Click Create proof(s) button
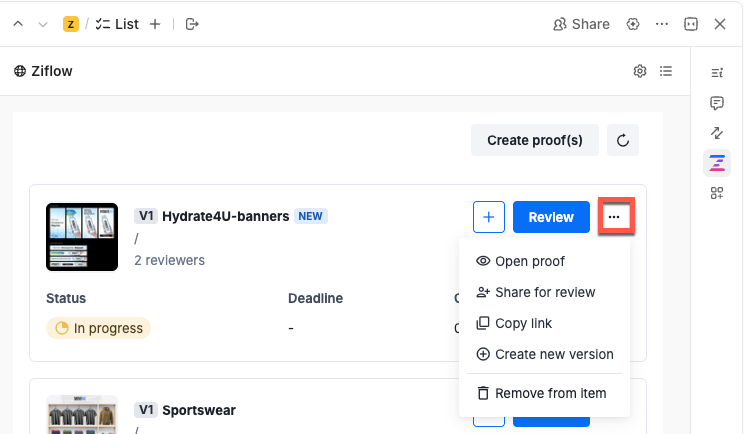Screen dimensions: 747x434 pos(535,140)
